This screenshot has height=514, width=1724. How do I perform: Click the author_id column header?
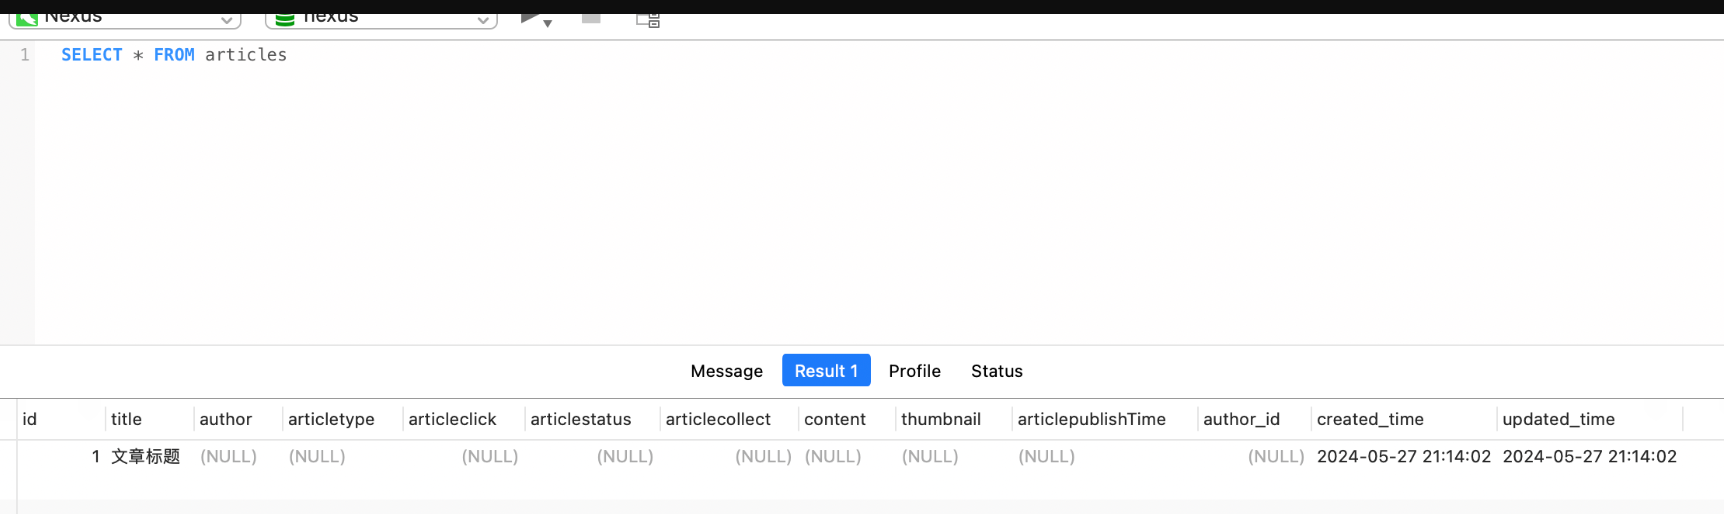point(1241,419)
